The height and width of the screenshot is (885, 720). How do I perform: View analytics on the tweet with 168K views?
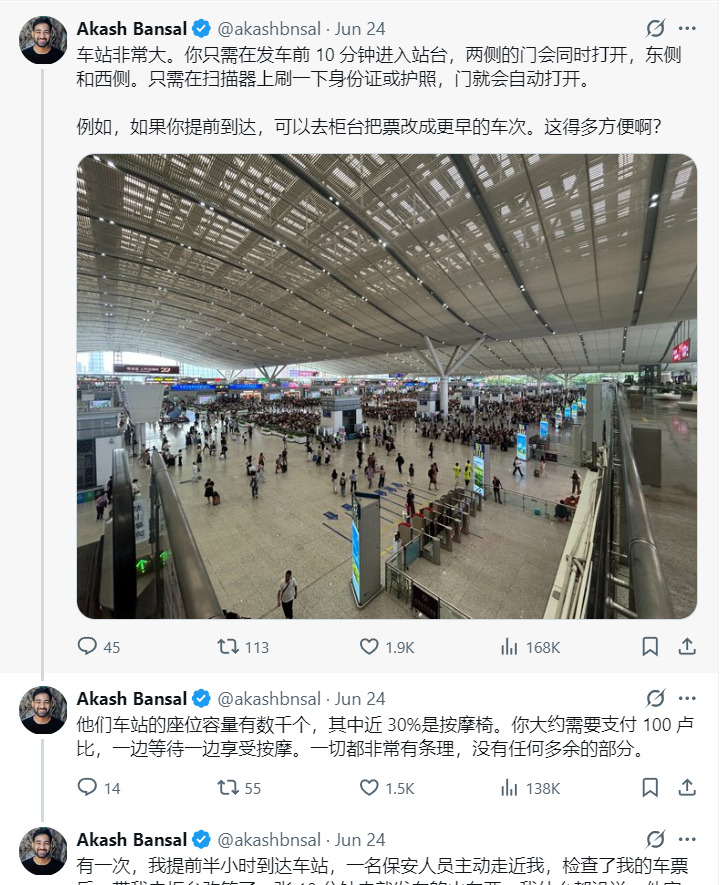530,647
